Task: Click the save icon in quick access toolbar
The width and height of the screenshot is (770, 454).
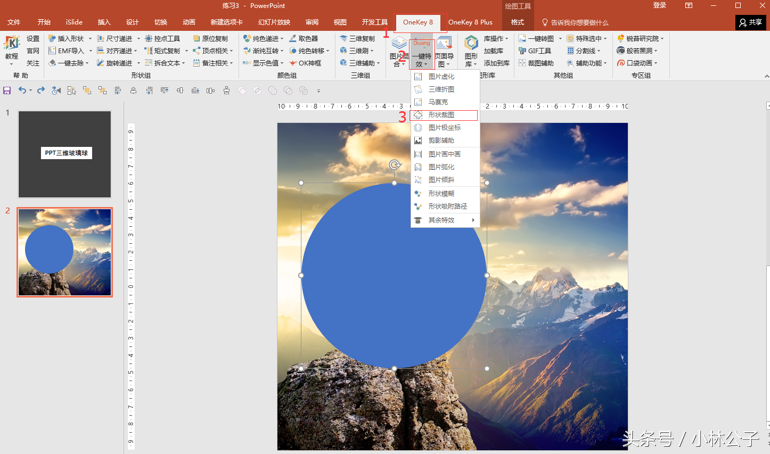Action: pos(7,90)
